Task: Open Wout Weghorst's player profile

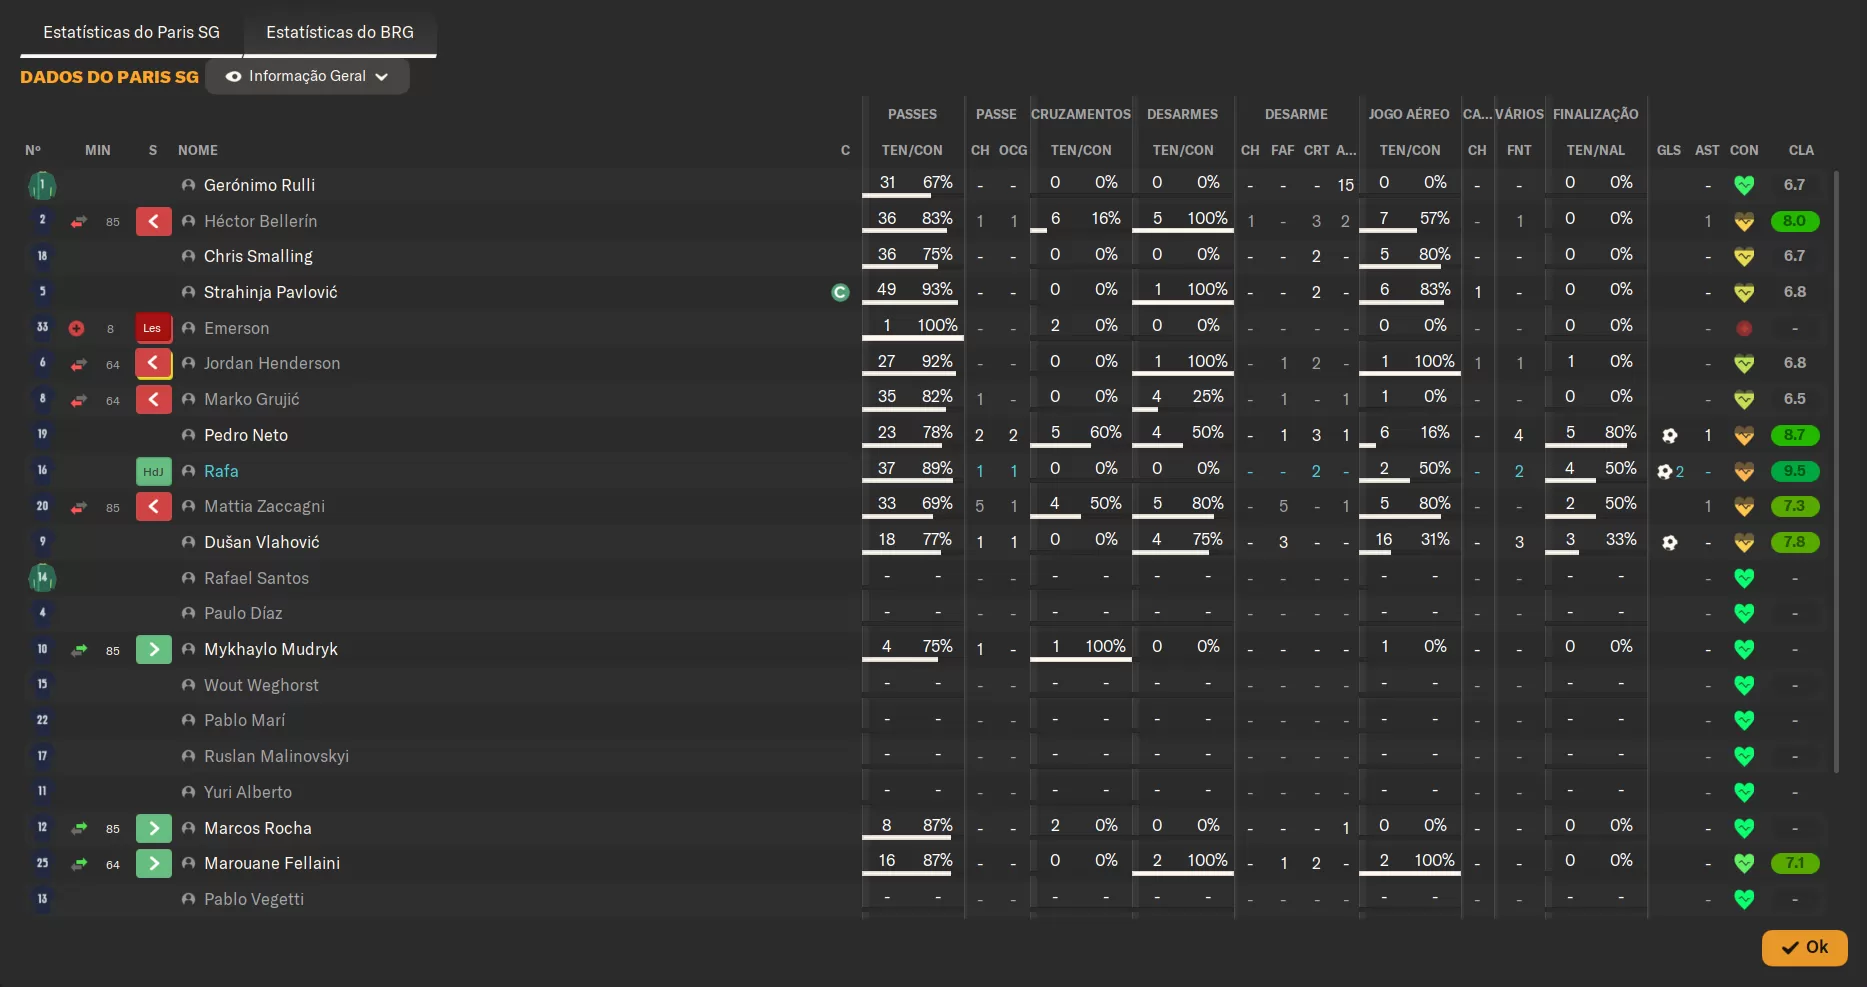Action: (x=261, y=685)
